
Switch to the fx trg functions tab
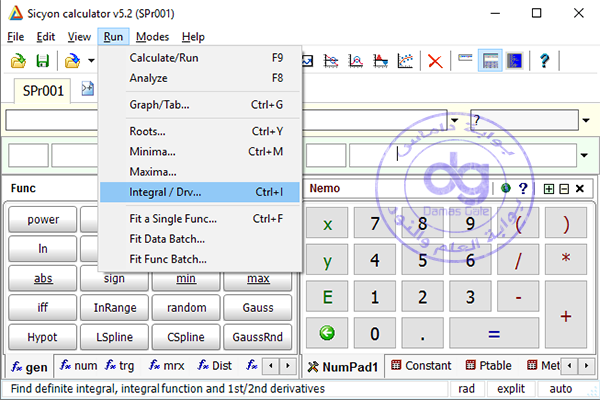120,366
